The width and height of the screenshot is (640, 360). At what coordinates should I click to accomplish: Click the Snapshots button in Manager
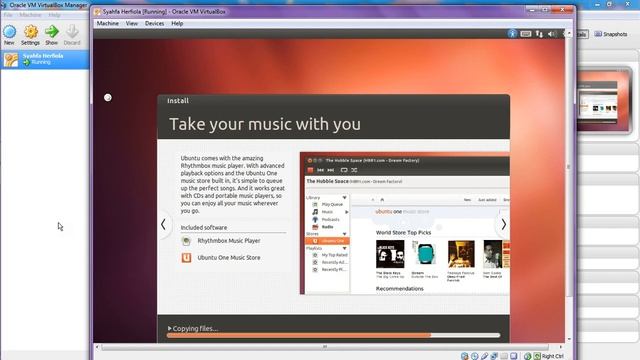click(x=611, y=34)
